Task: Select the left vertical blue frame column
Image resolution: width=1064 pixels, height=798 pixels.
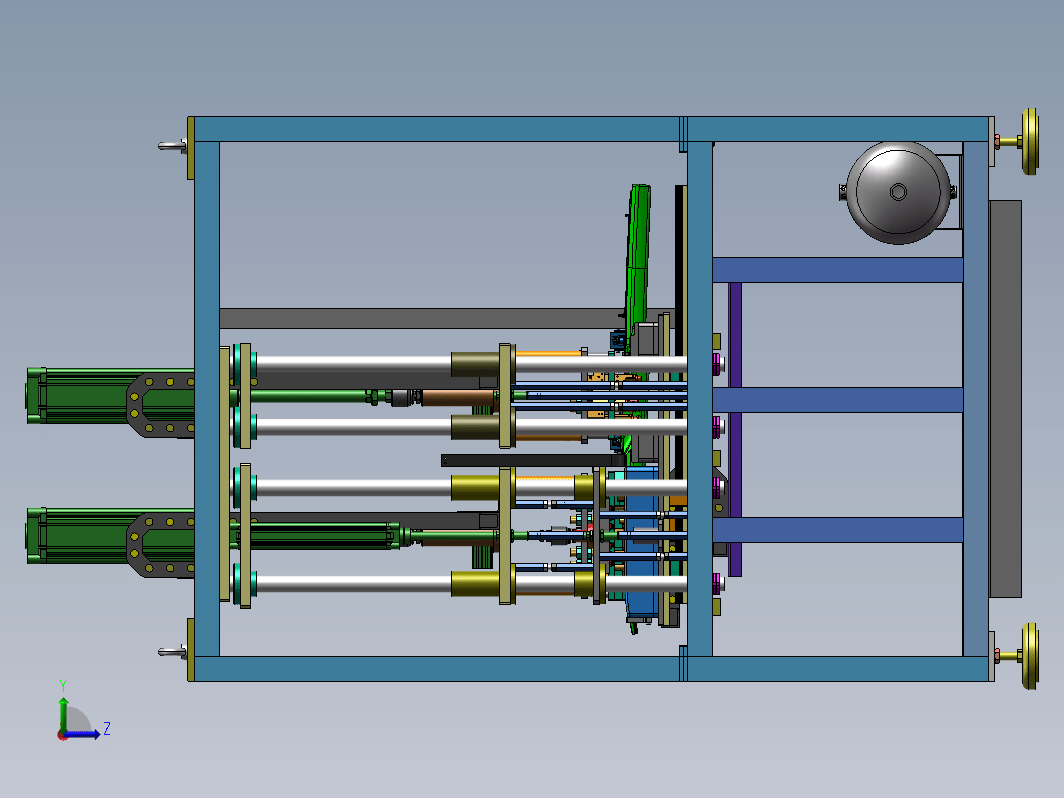Action: (x=207, y=399)
